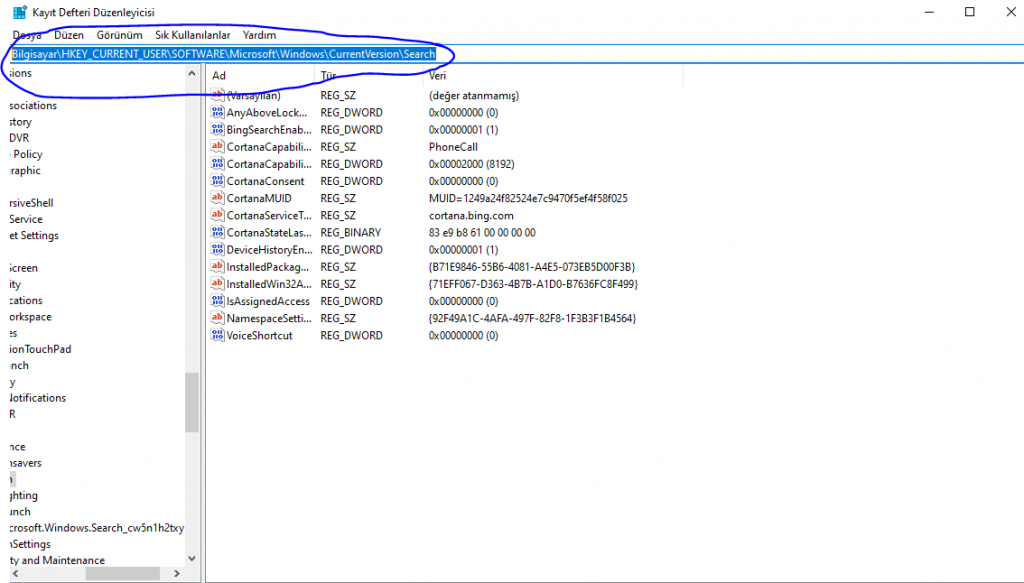Click the DWORD icon beside AnyAboveLock
Screen dimensions: 1024x583
tap(217, 112)
